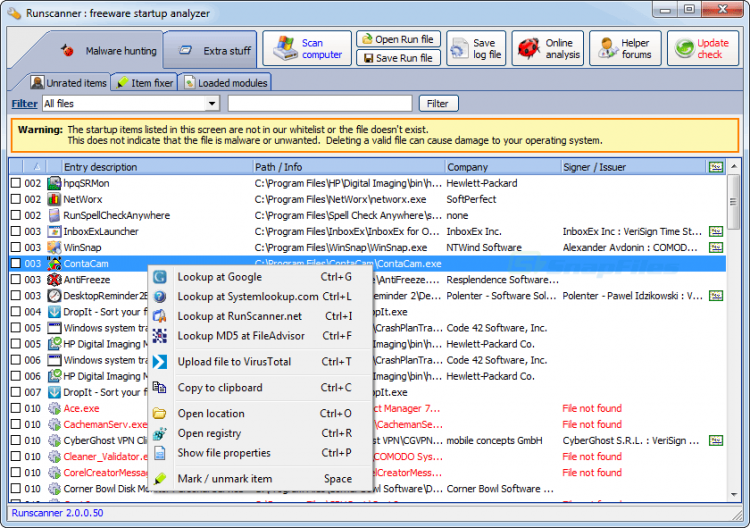Sort by Entry description column
Screen dimensions: 750x528
tap(157, 166)
